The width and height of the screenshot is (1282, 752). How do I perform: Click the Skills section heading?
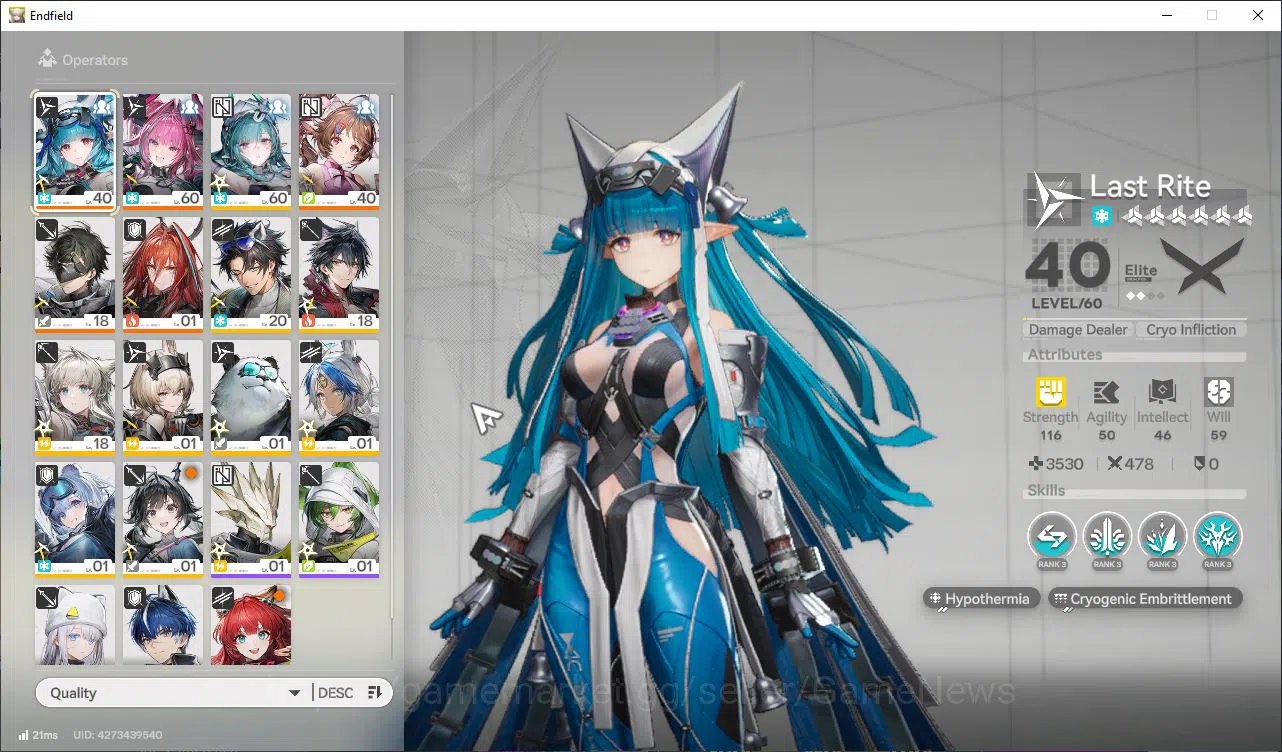coord(1046,491)
